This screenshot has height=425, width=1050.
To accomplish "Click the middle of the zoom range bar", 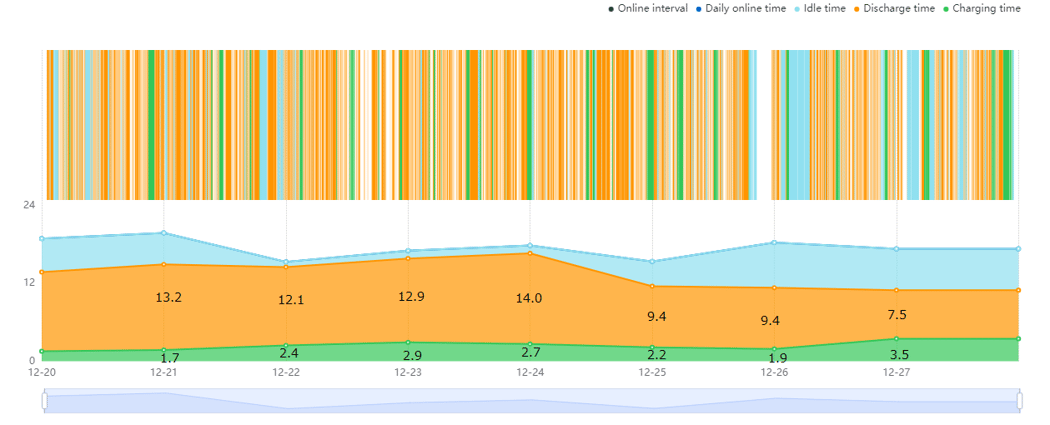I will point(532,400).
